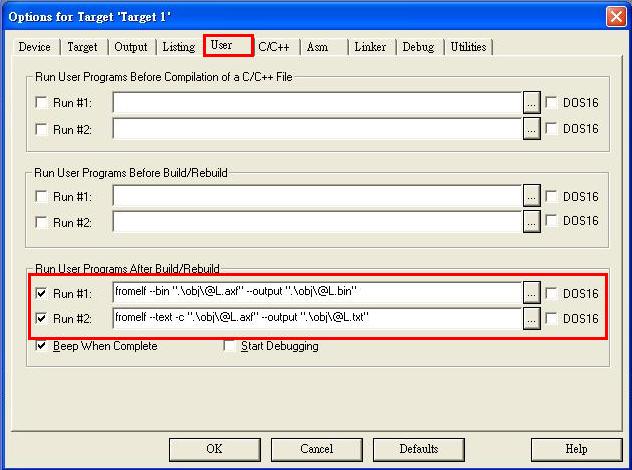Switch to the Device tab
Viewport: 632px width, 470px height.
point(35,47)
